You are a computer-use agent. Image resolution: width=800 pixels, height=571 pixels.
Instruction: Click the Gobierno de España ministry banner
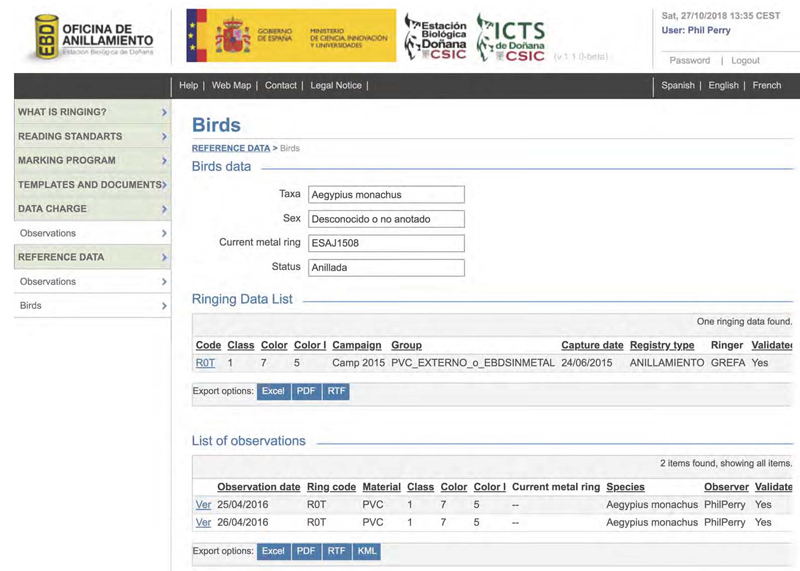(291, 35)
